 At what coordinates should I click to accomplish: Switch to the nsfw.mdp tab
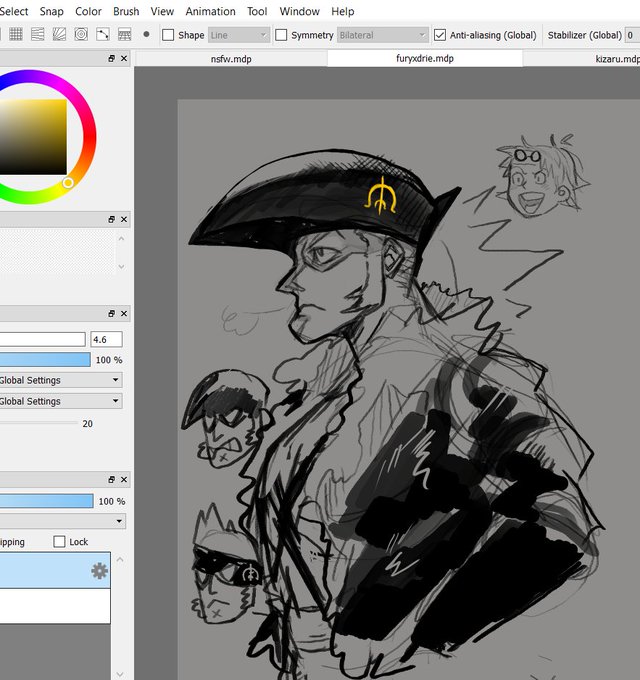click(x=231, y=59)
